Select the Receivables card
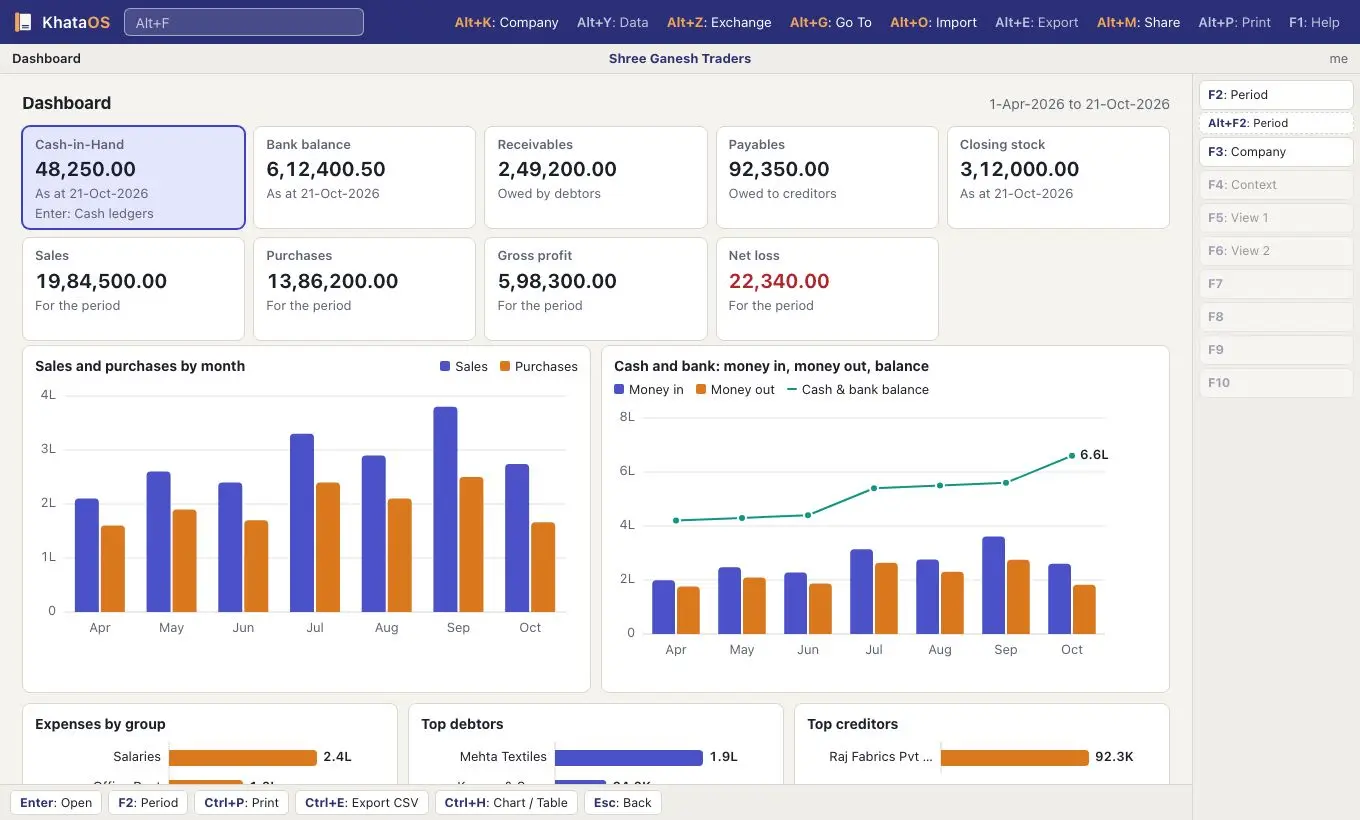 pyautogui.click(x=595, y=177)
